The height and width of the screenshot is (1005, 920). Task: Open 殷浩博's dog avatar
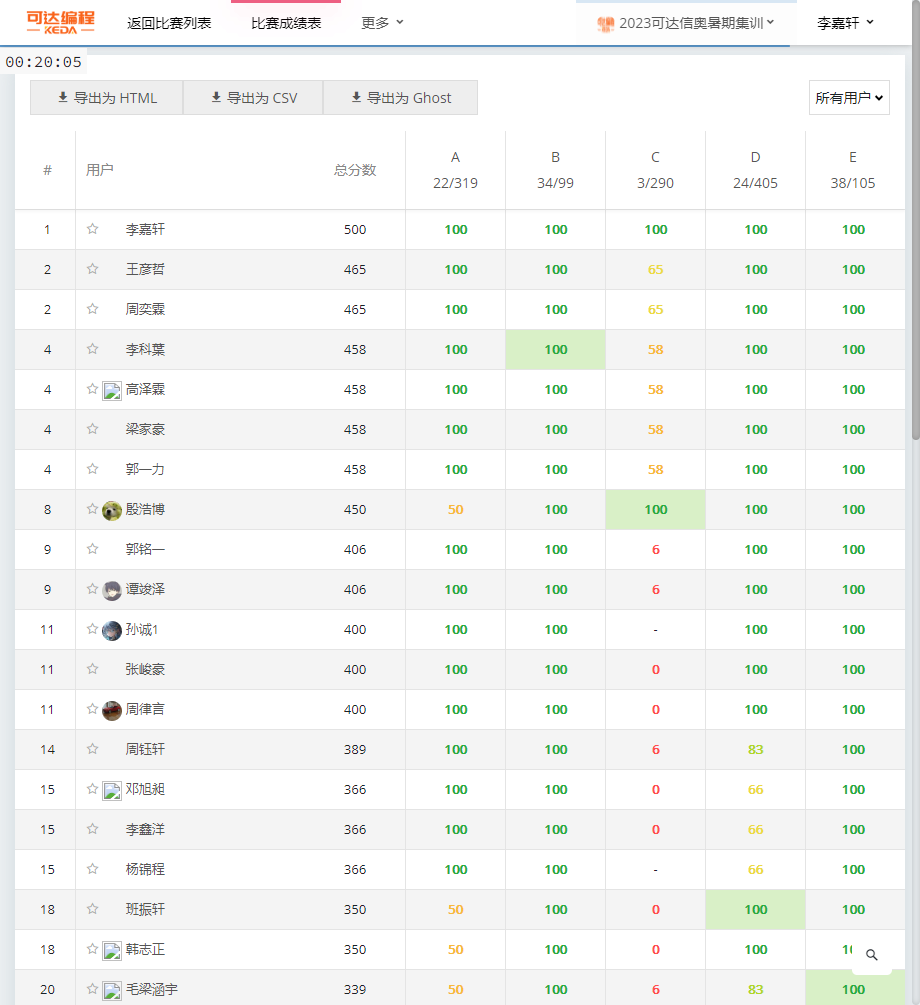click(x=112, y=511)
